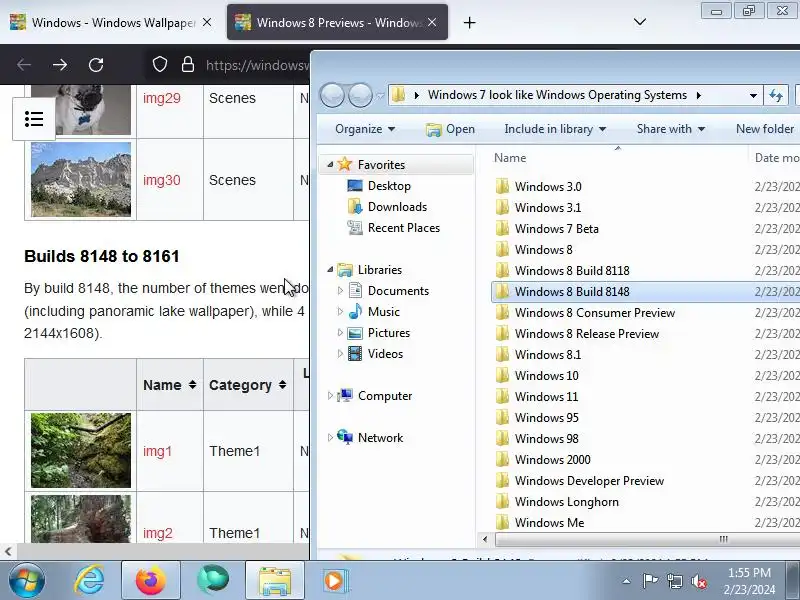
Task: Open Explorer recent pages dropdown arrow
Action: [380, 96]
